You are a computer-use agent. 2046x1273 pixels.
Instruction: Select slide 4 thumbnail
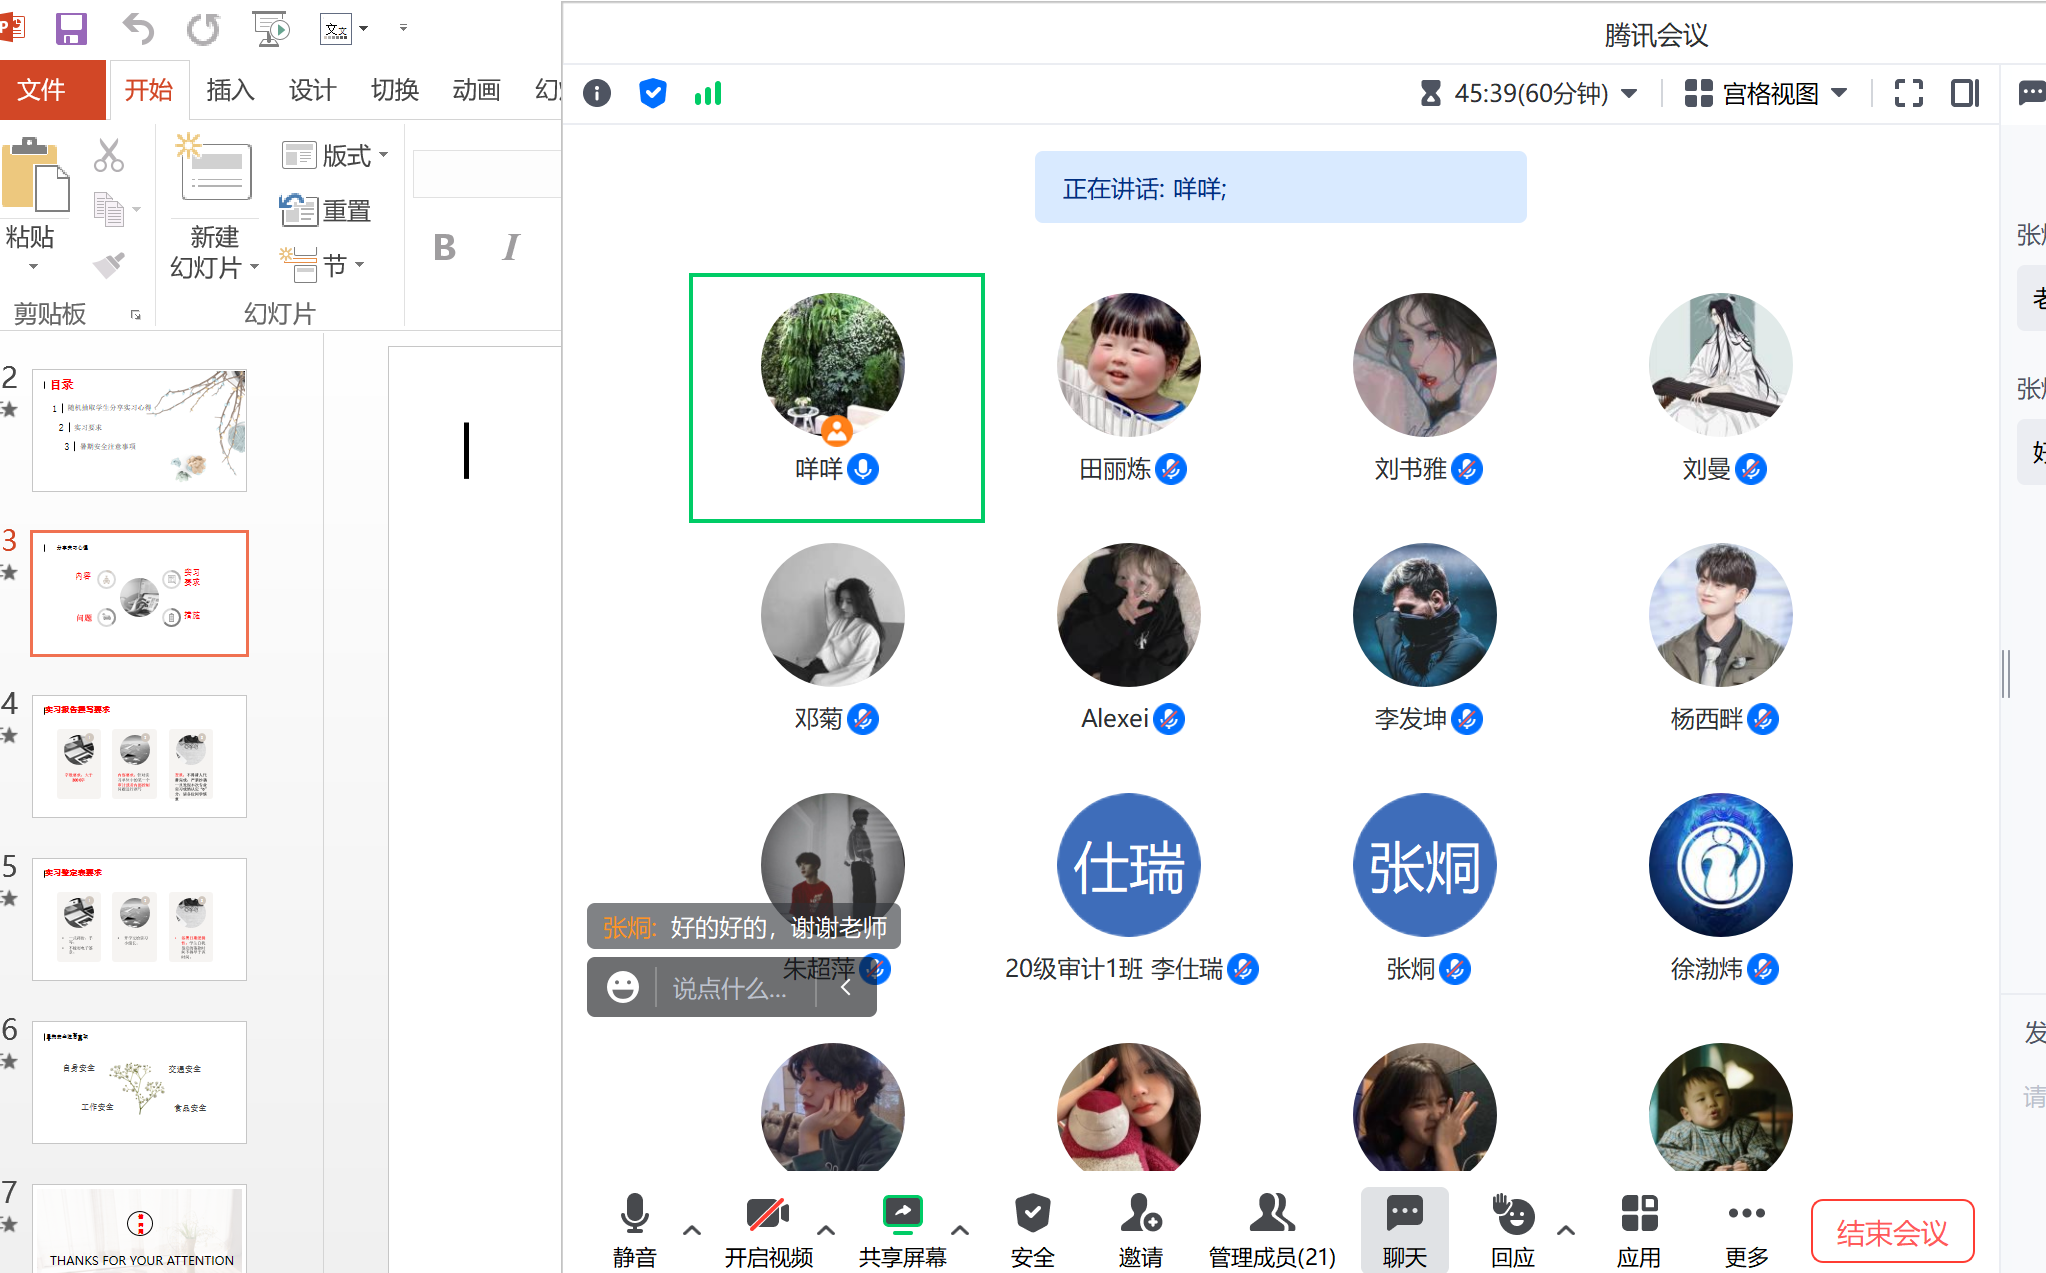tap(140, 756)
